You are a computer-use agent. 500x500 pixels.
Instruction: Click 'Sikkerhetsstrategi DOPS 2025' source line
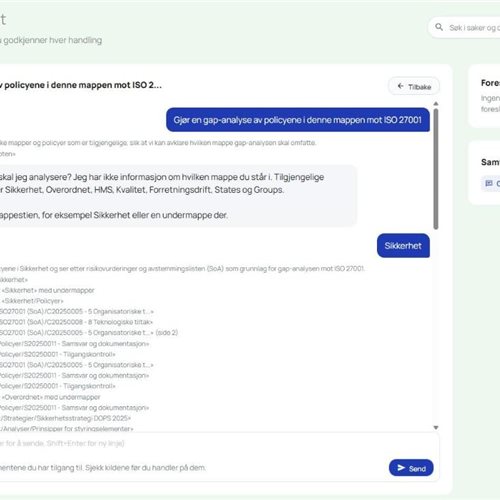(x=66, y=418)
